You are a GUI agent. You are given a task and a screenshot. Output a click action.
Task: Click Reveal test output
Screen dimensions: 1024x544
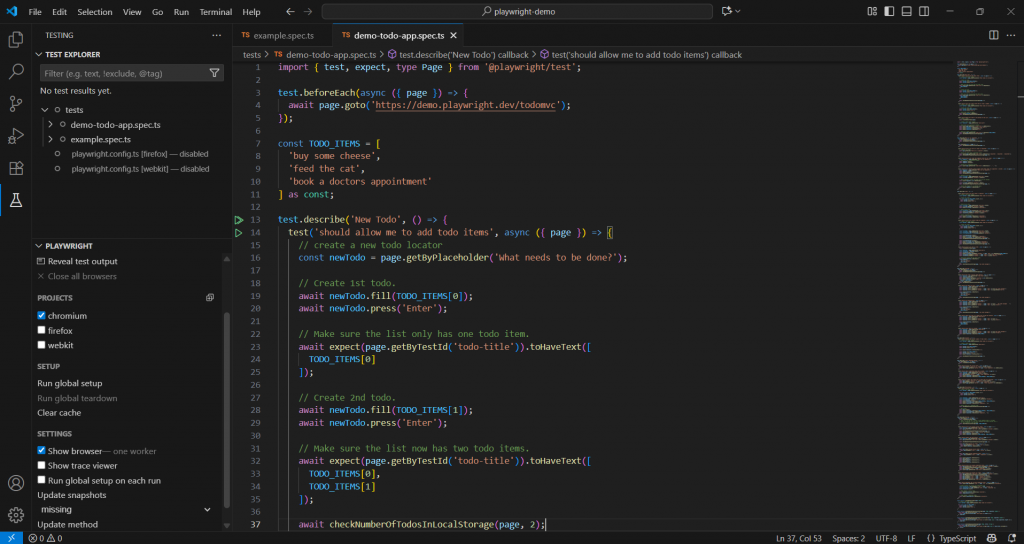[x=82, y=261]
